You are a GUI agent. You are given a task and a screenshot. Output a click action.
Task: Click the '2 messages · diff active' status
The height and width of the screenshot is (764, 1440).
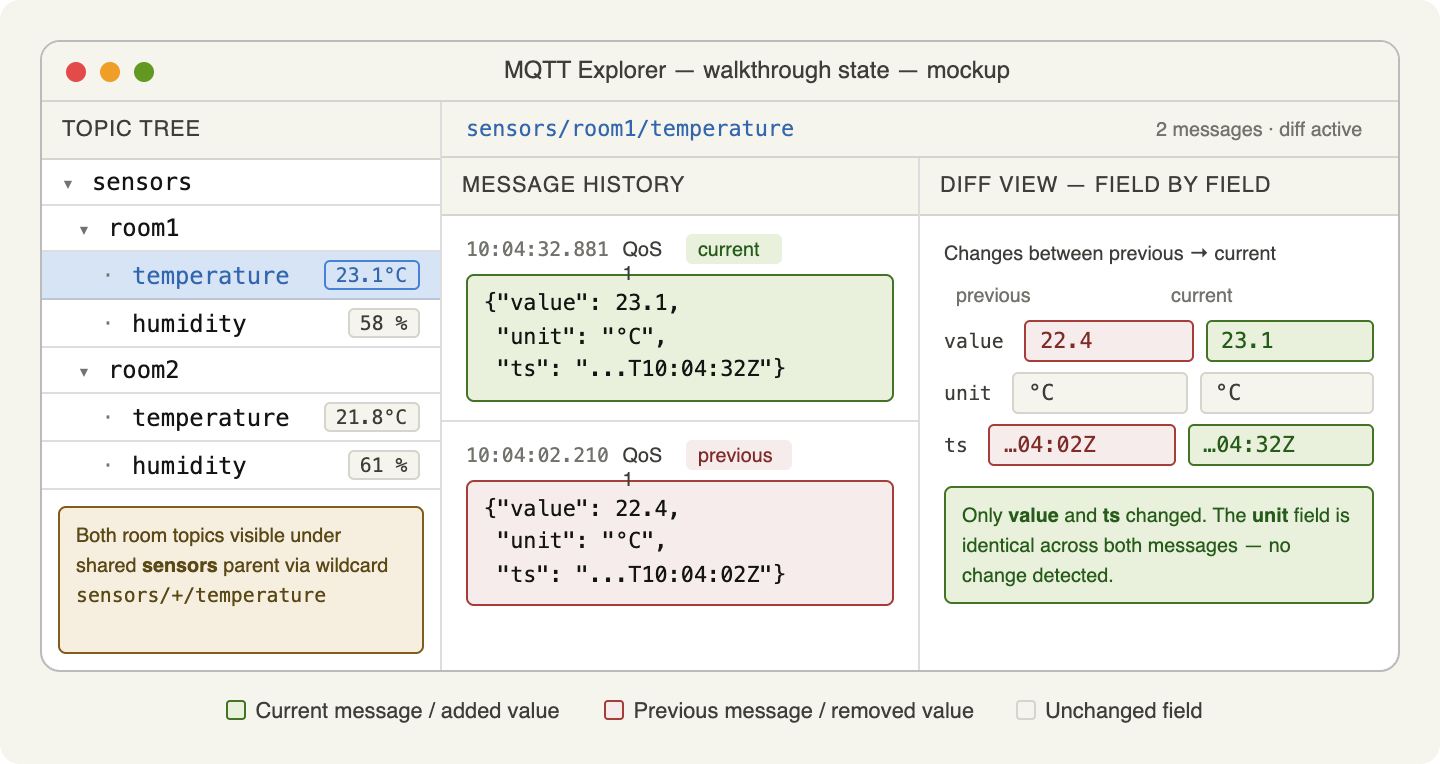(x=1259, y=130)
